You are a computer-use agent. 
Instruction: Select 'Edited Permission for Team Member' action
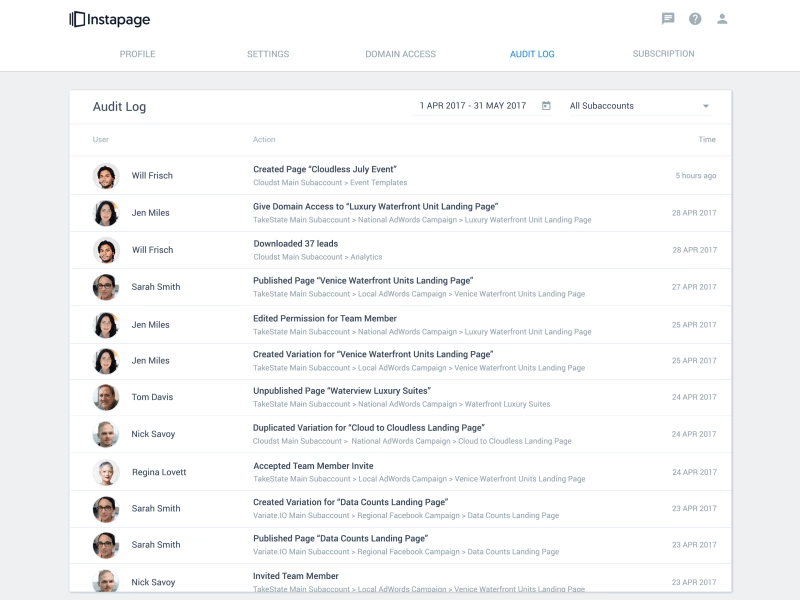(324, 318)
